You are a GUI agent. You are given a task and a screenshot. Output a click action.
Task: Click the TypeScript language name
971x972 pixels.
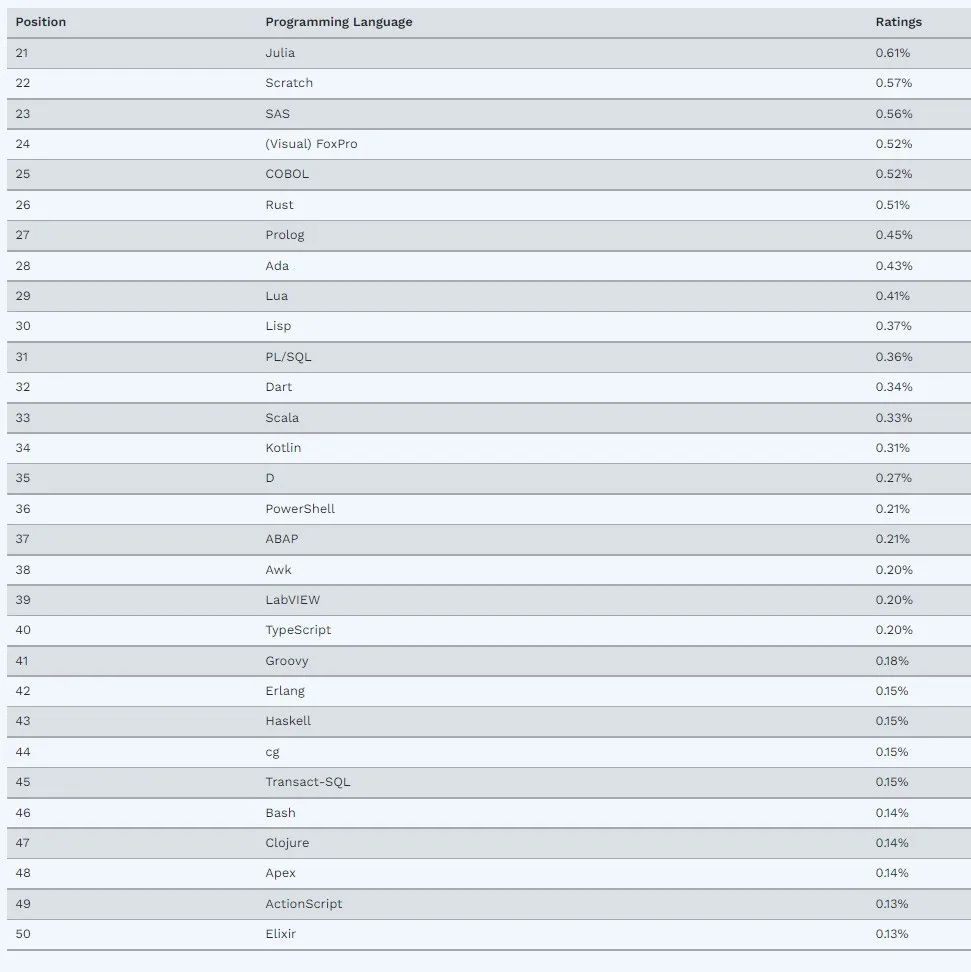(298, 630)
